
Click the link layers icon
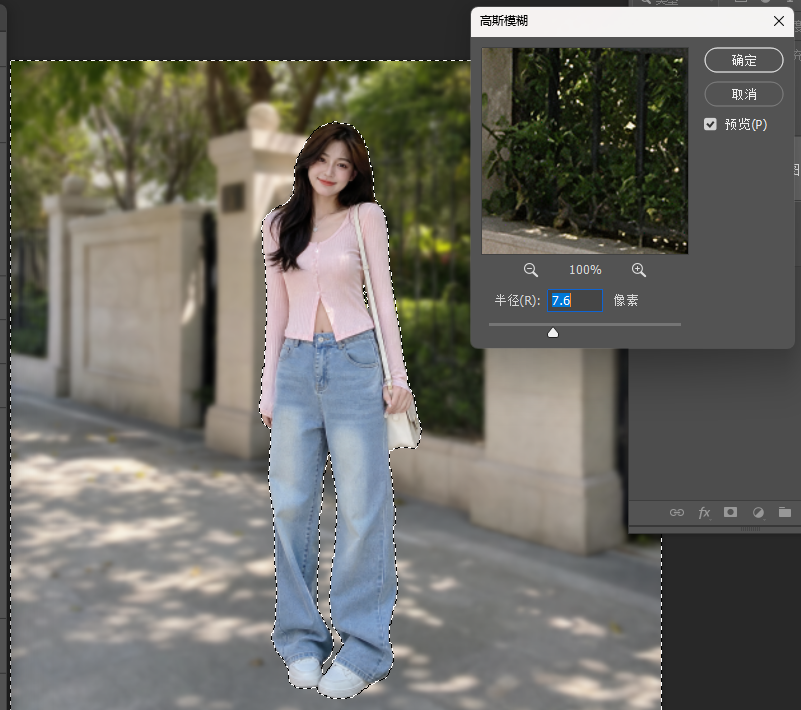[x=677, y=512]
